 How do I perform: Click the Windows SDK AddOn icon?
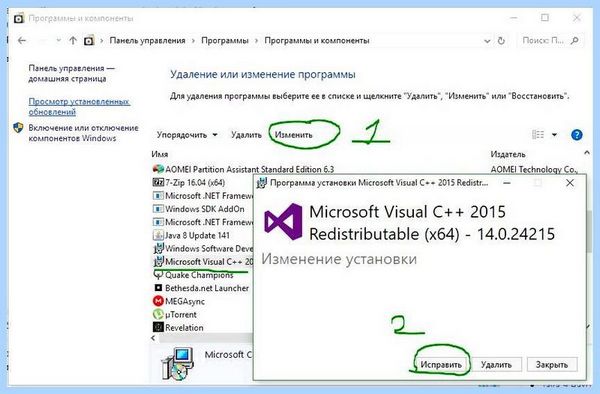click(158, 209)
